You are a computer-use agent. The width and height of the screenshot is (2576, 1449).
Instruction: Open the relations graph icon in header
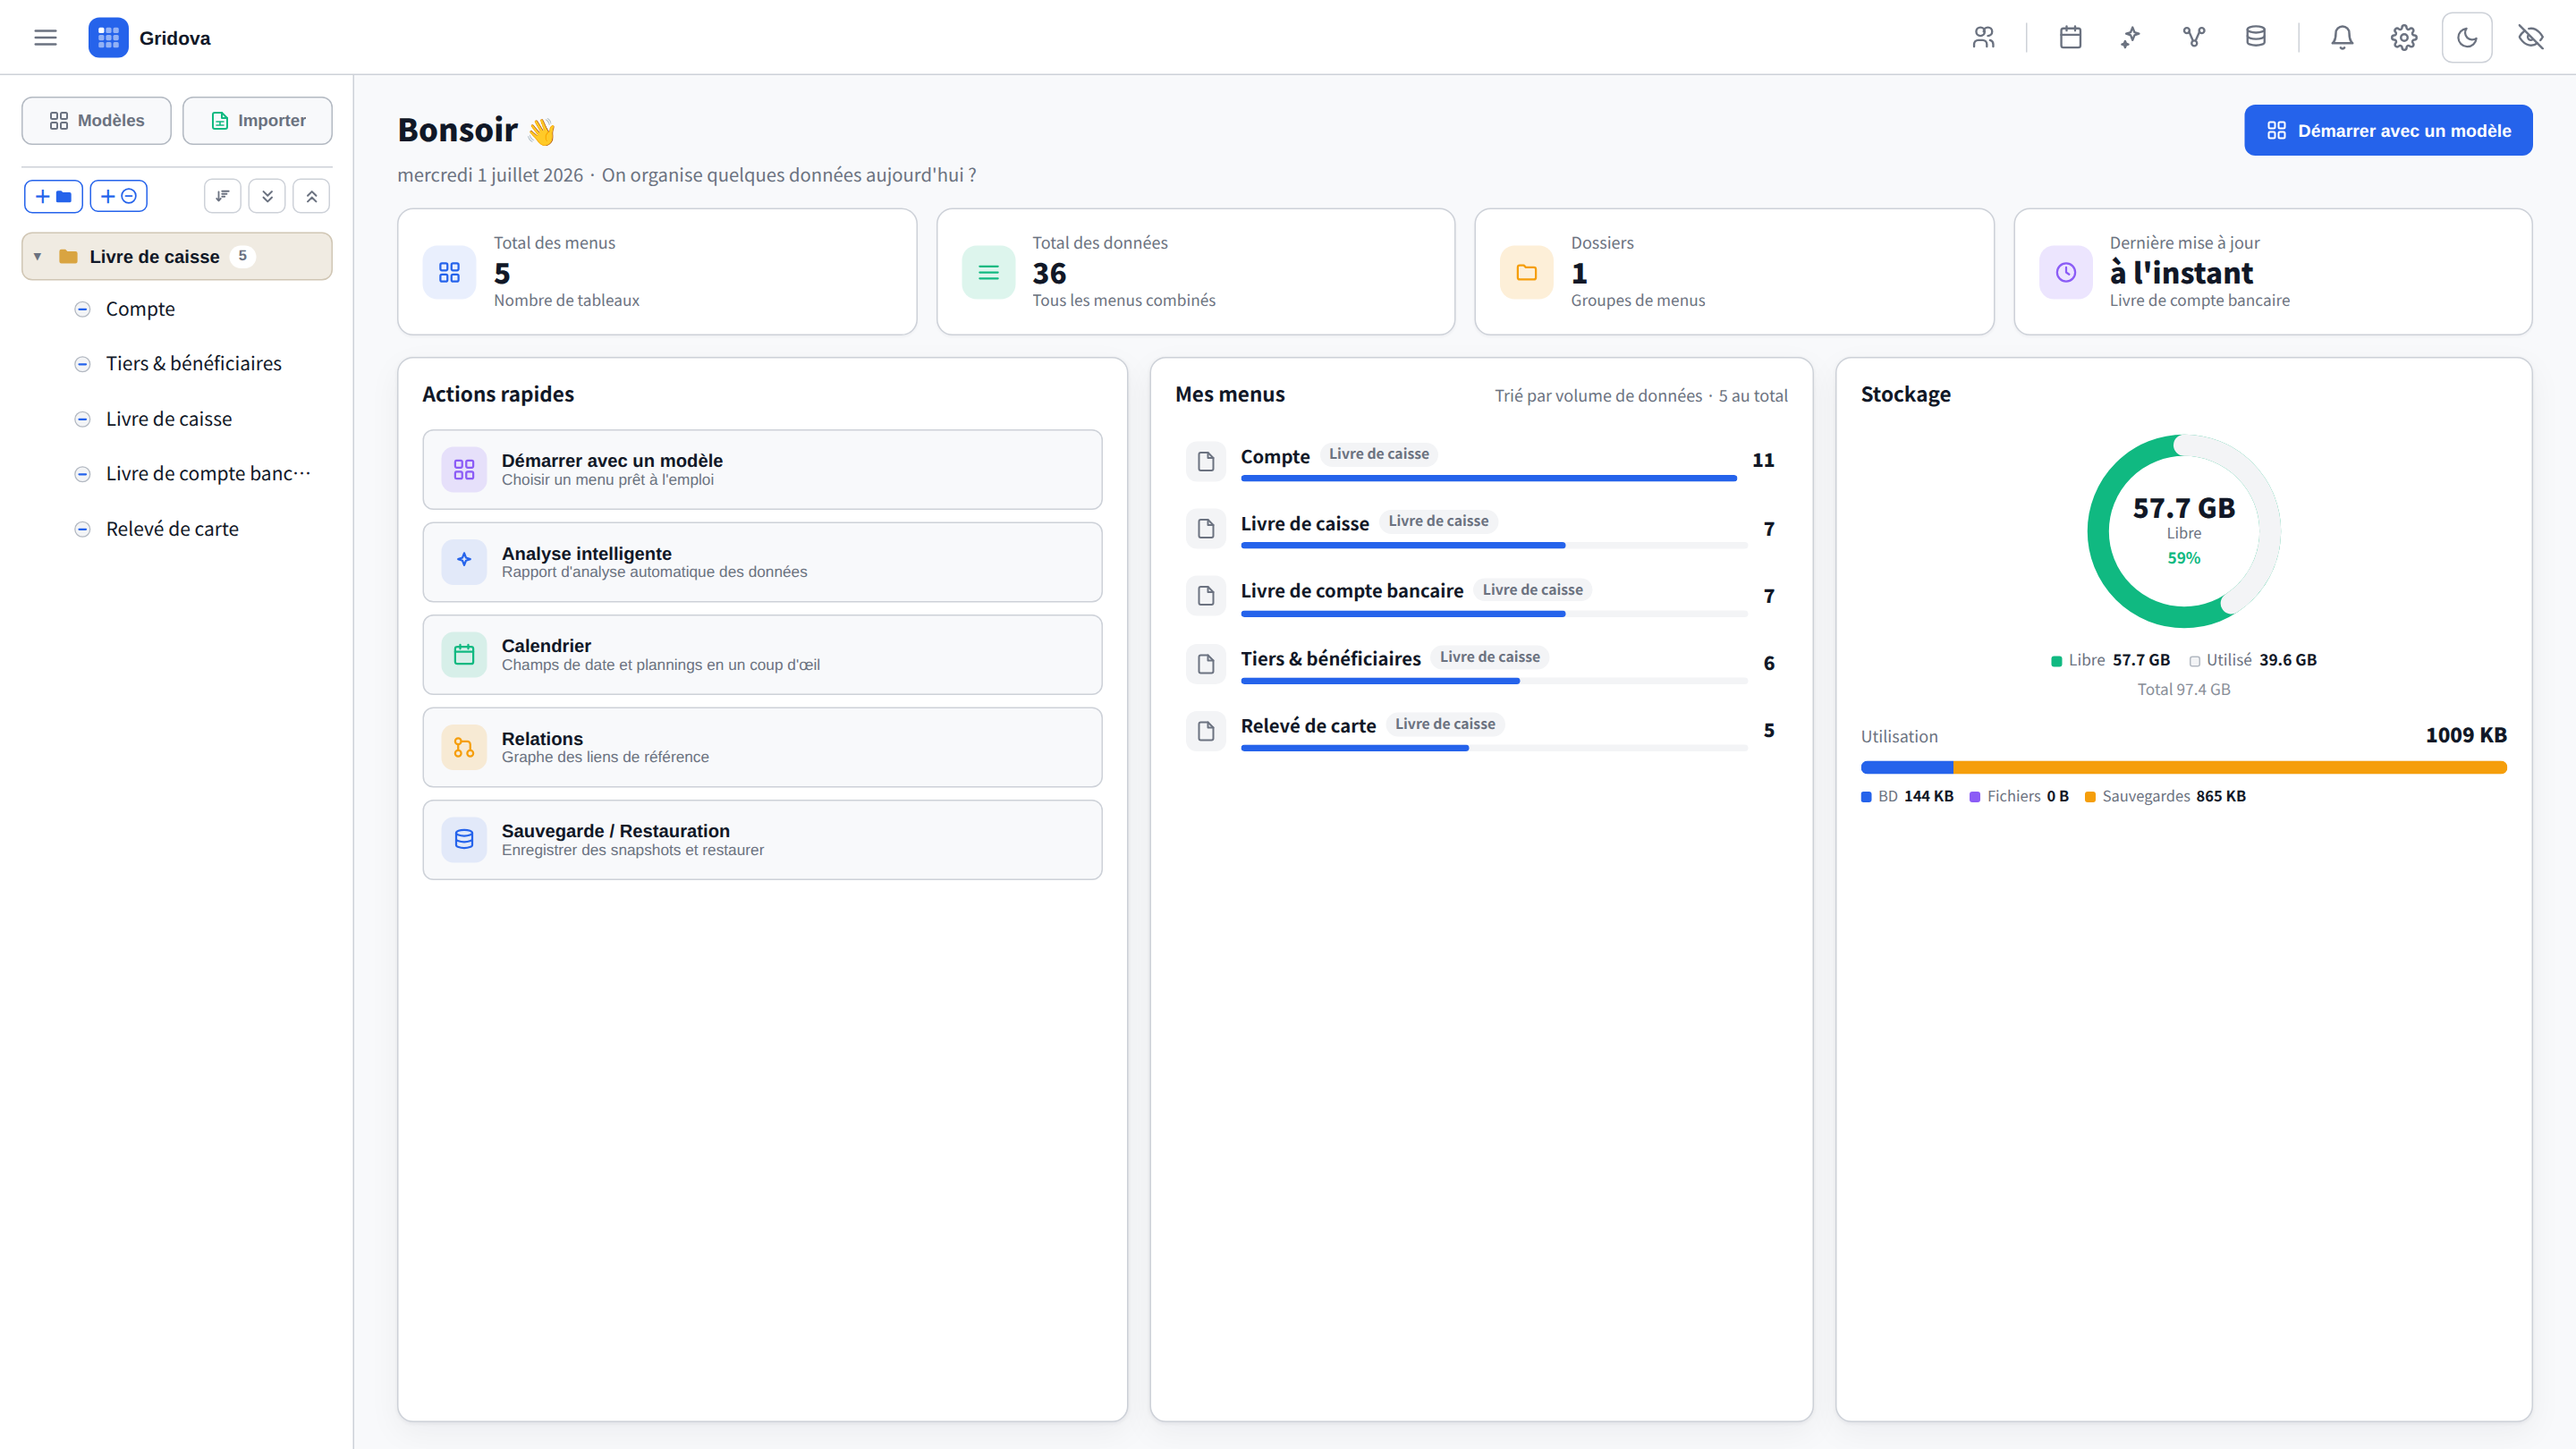(x=2193, y=37)
